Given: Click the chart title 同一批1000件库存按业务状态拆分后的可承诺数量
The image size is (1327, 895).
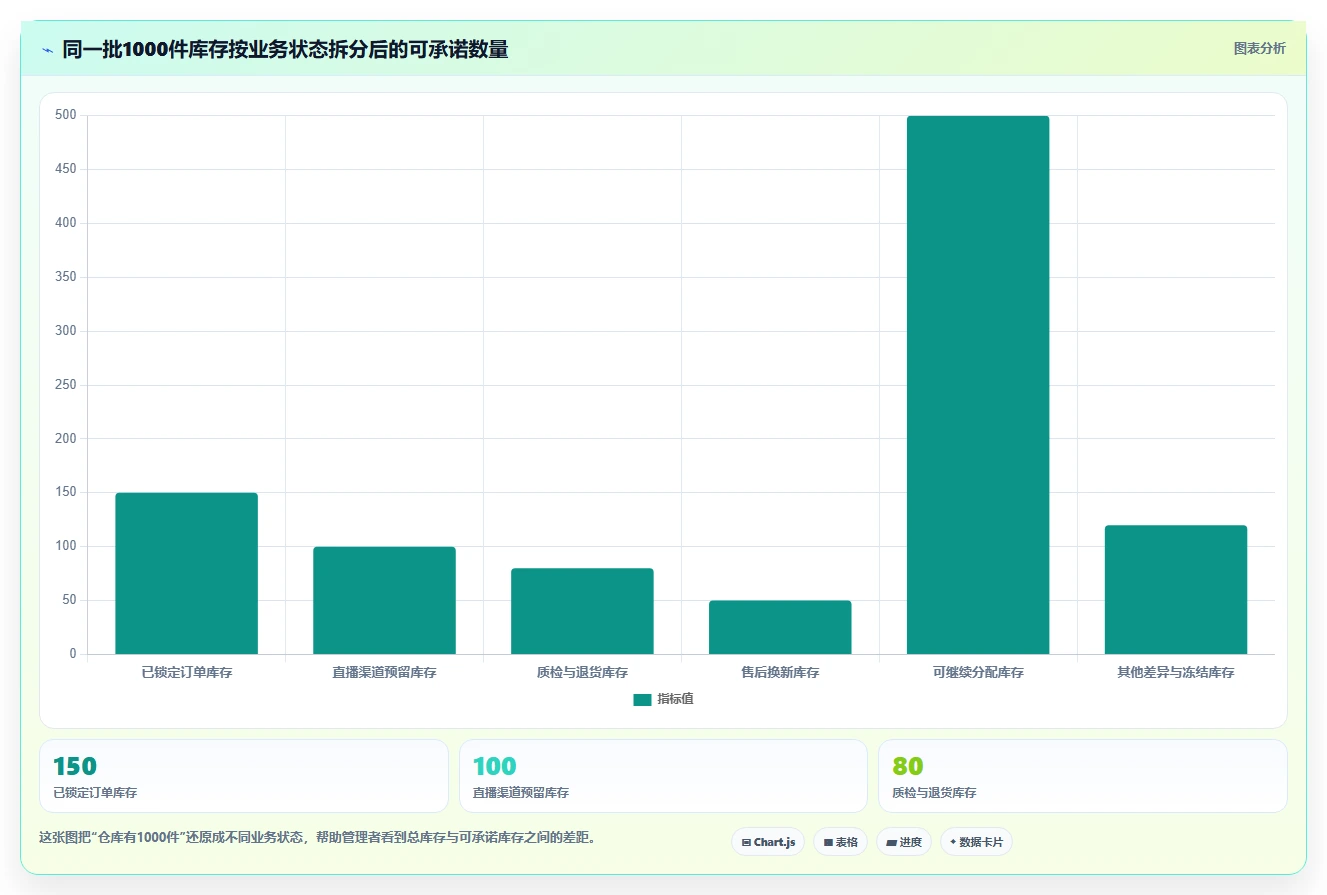Looking at the screenshot, I should (x=285, y=49).
